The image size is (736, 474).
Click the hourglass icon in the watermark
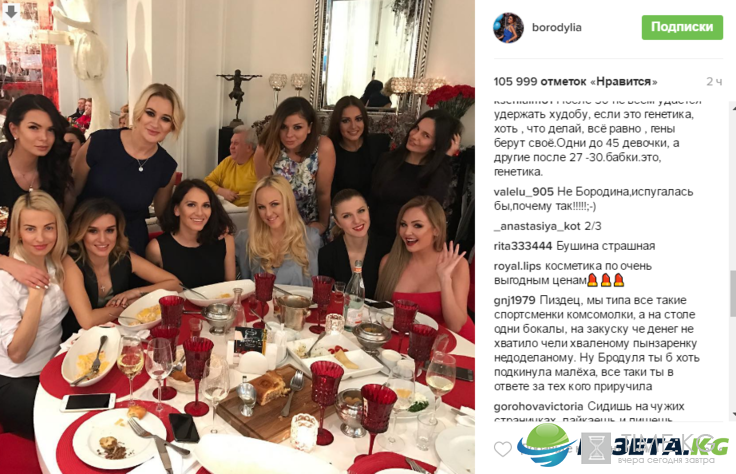tap(597, 449)
